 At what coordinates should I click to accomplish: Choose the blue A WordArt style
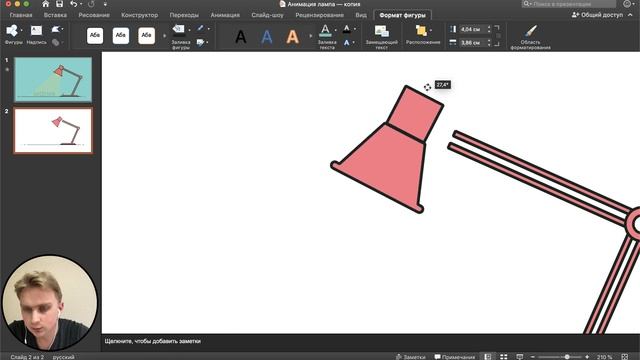tap(267, 37)
